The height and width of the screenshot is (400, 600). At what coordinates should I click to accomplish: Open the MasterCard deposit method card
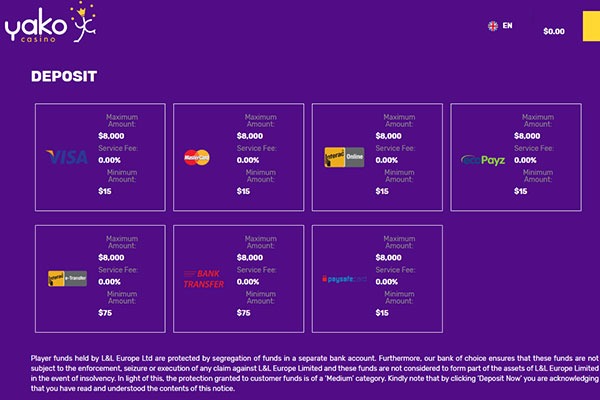point(239,157)
